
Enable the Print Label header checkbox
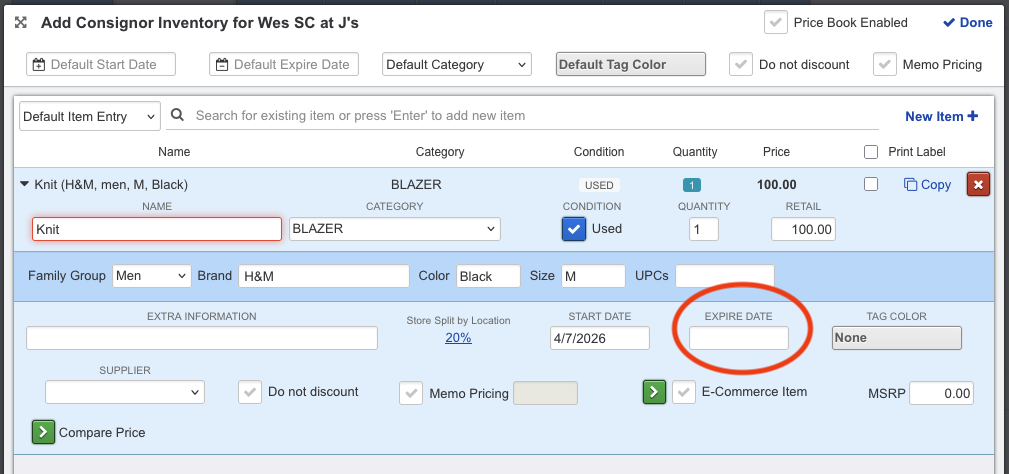pos(871,152)
